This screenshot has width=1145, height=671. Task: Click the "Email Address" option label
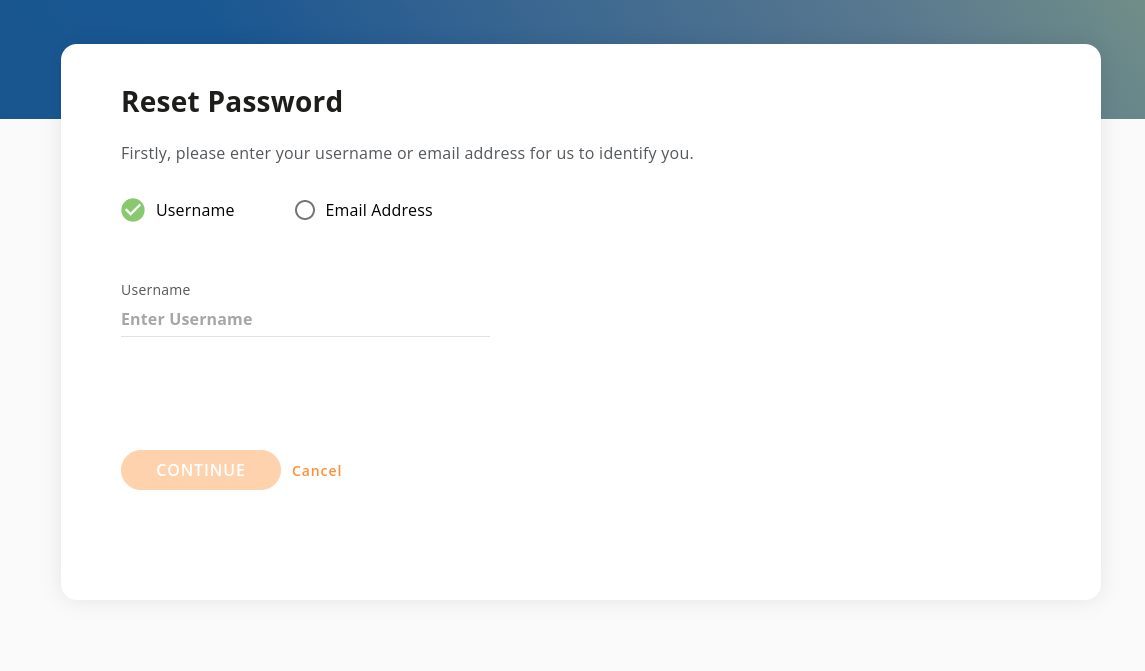point(379,210)
